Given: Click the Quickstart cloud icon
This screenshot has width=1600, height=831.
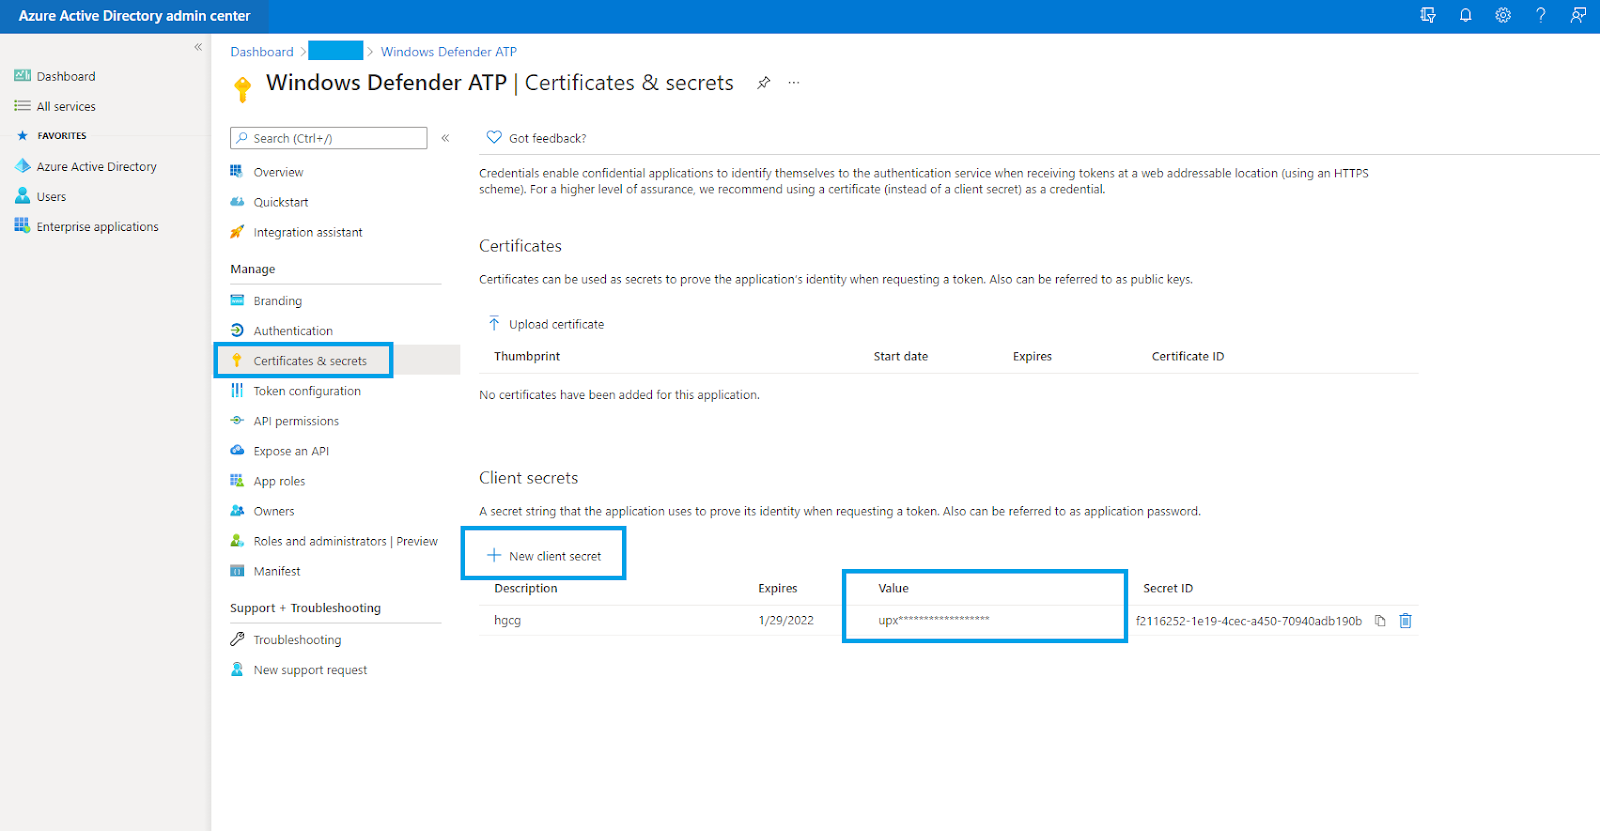Looking at the screenshot, I should pos(237,201).
